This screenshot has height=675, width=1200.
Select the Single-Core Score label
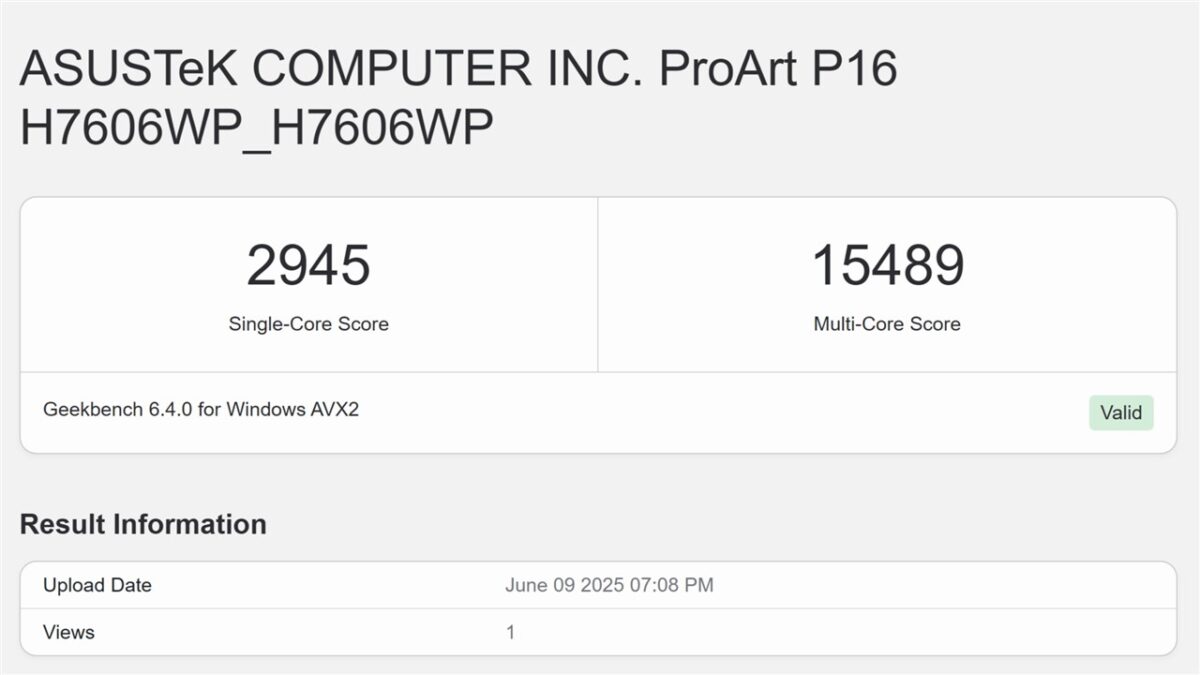coord(308,324)
